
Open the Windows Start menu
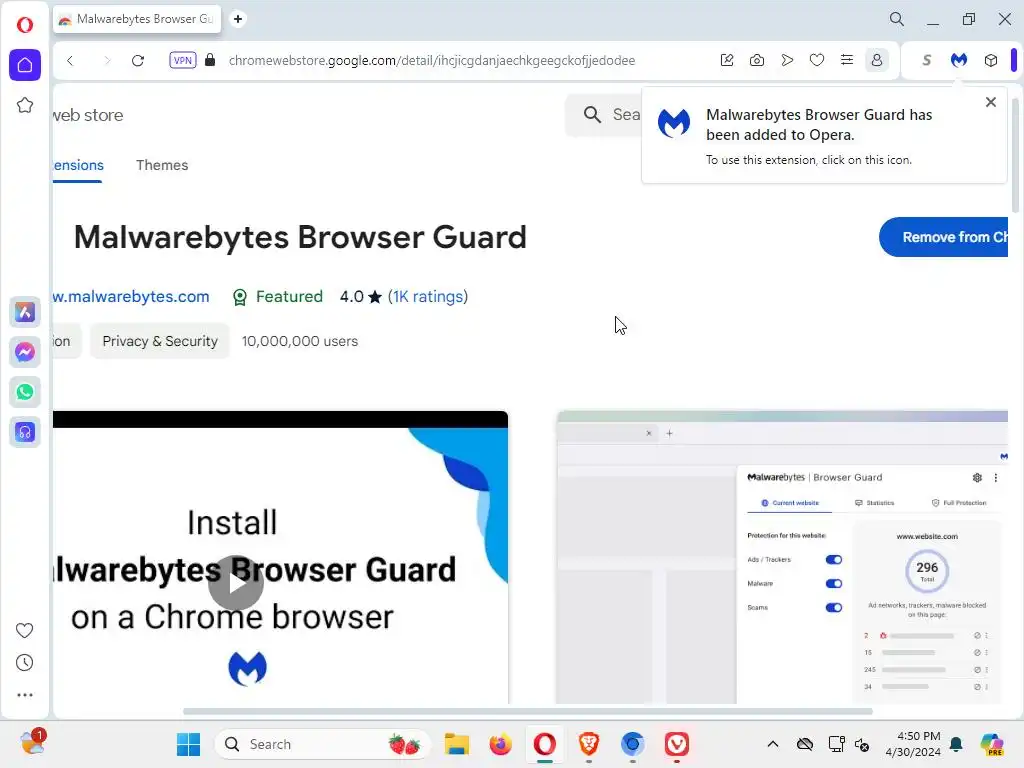click(x=188, y=744)
